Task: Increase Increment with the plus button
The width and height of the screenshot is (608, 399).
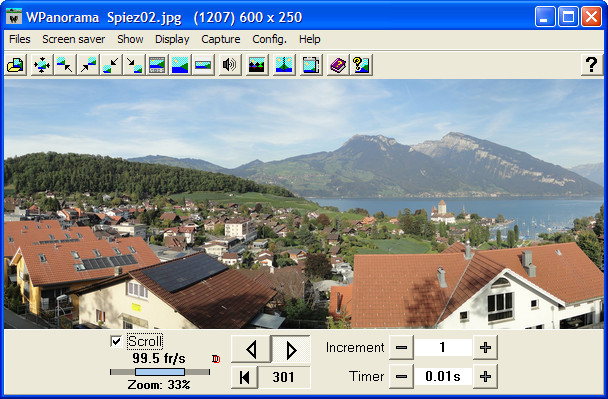Action: 485,347
